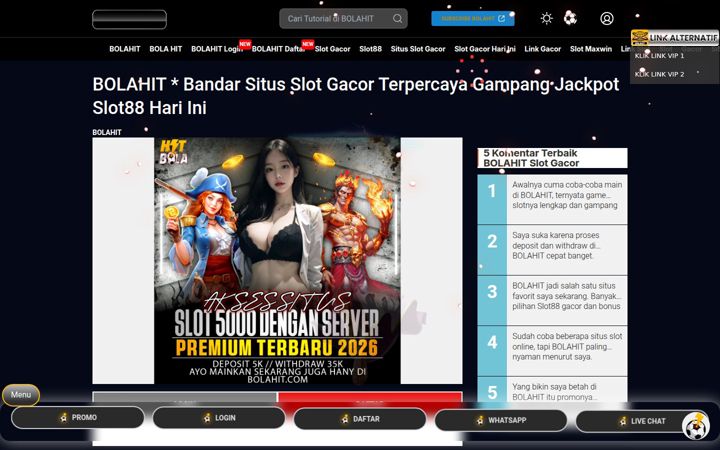This screenshot has width=720, height=450.
Task: Click the red button below the banner
Action: (x=370, y=398)
